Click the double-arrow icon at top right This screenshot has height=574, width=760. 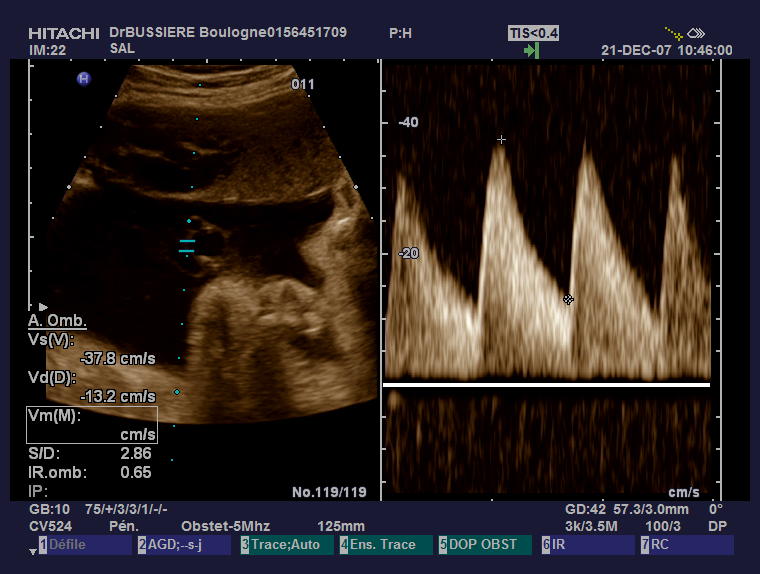click(697, 33)
